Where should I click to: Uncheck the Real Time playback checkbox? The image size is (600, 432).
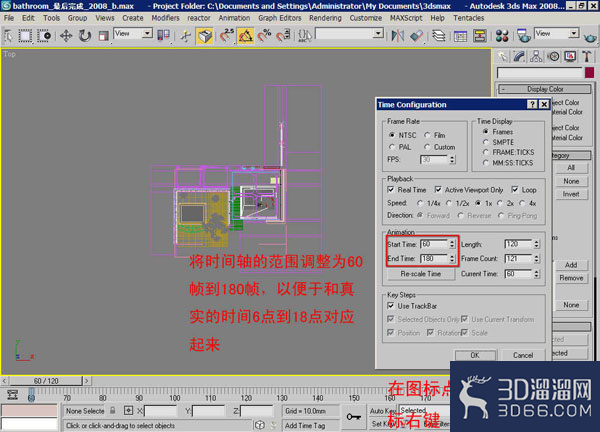pos(391,189)
